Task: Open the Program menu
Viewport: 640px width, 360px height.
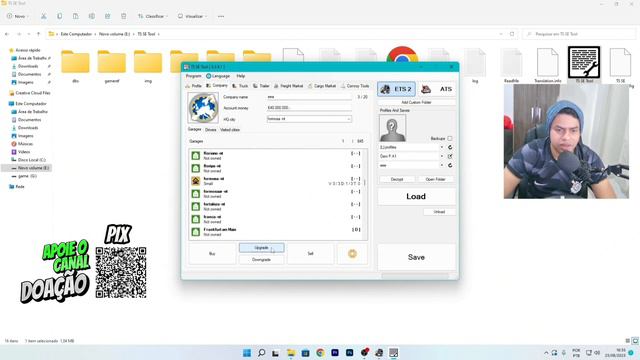Action: 193,76
